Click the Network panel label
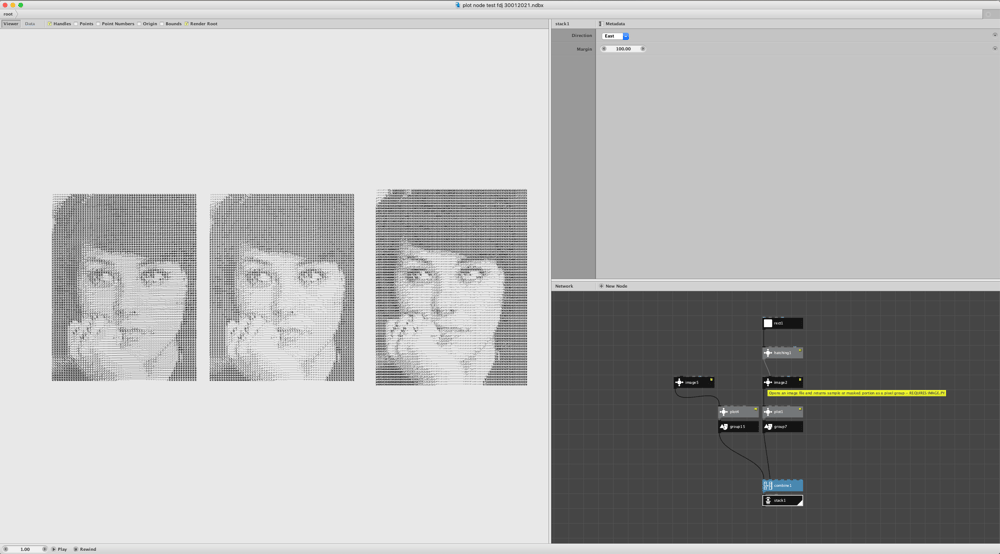 (564, 286)
